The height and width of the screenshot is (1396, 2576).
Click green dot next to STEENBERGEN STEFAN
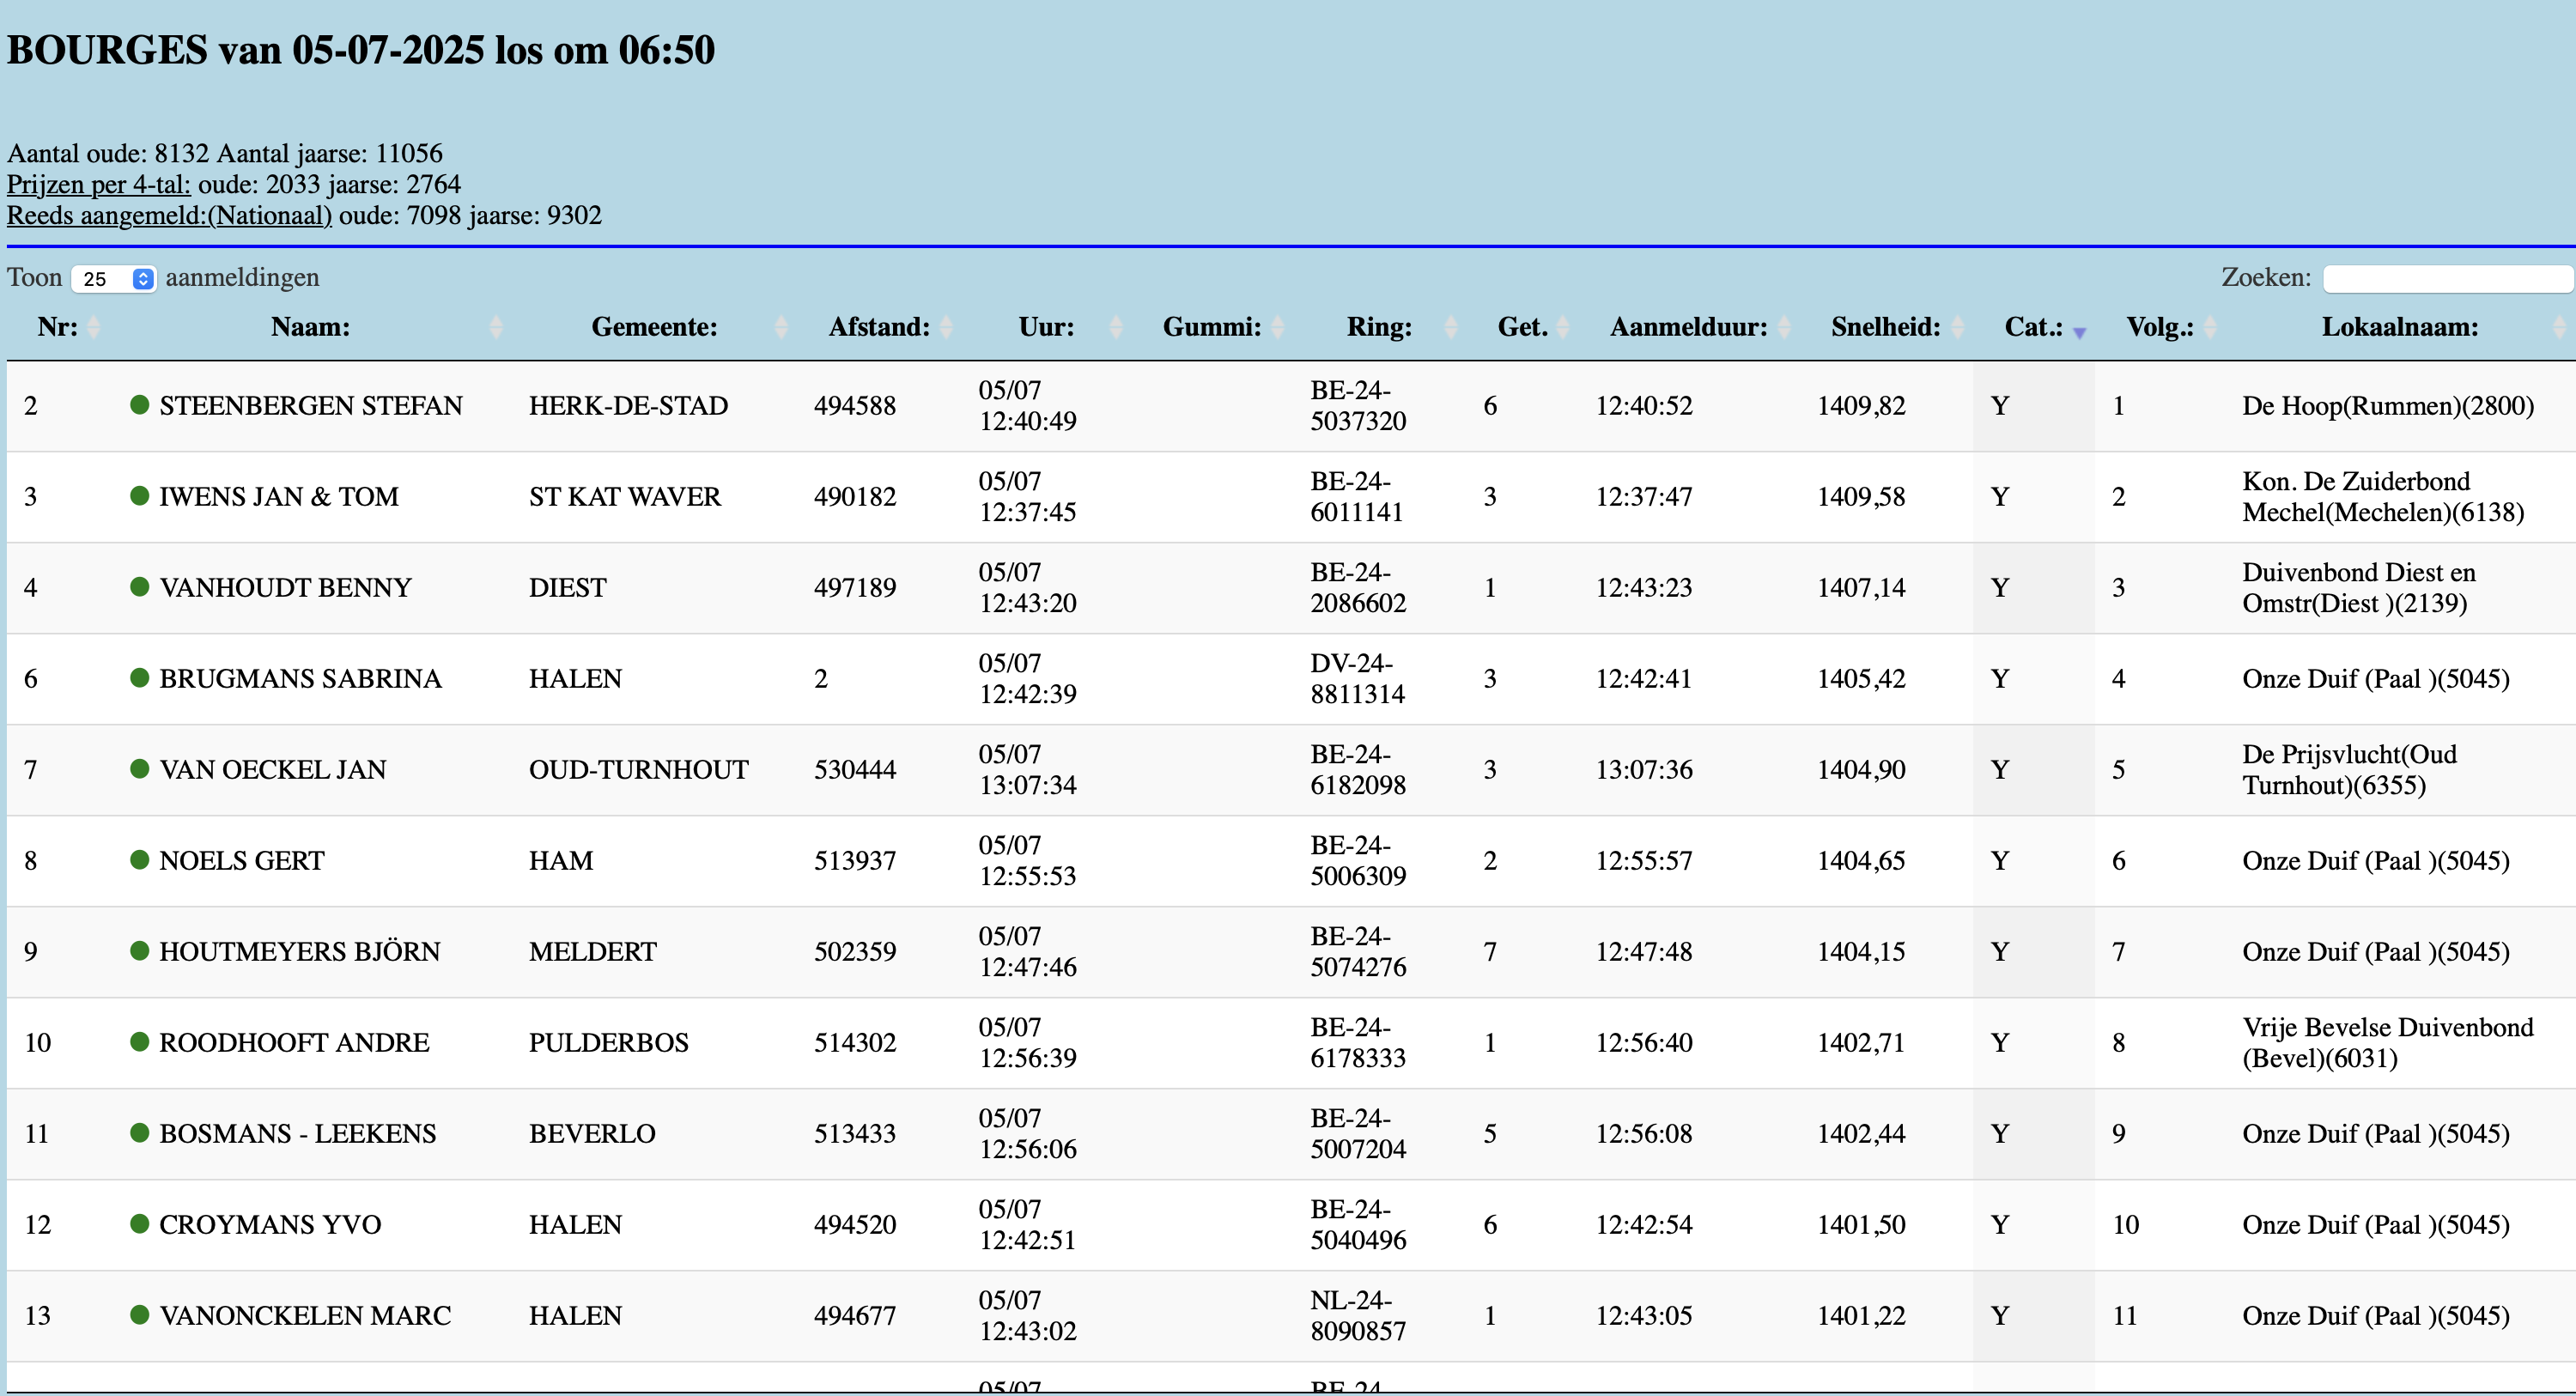pyautogui.click(x=140, y=405)
